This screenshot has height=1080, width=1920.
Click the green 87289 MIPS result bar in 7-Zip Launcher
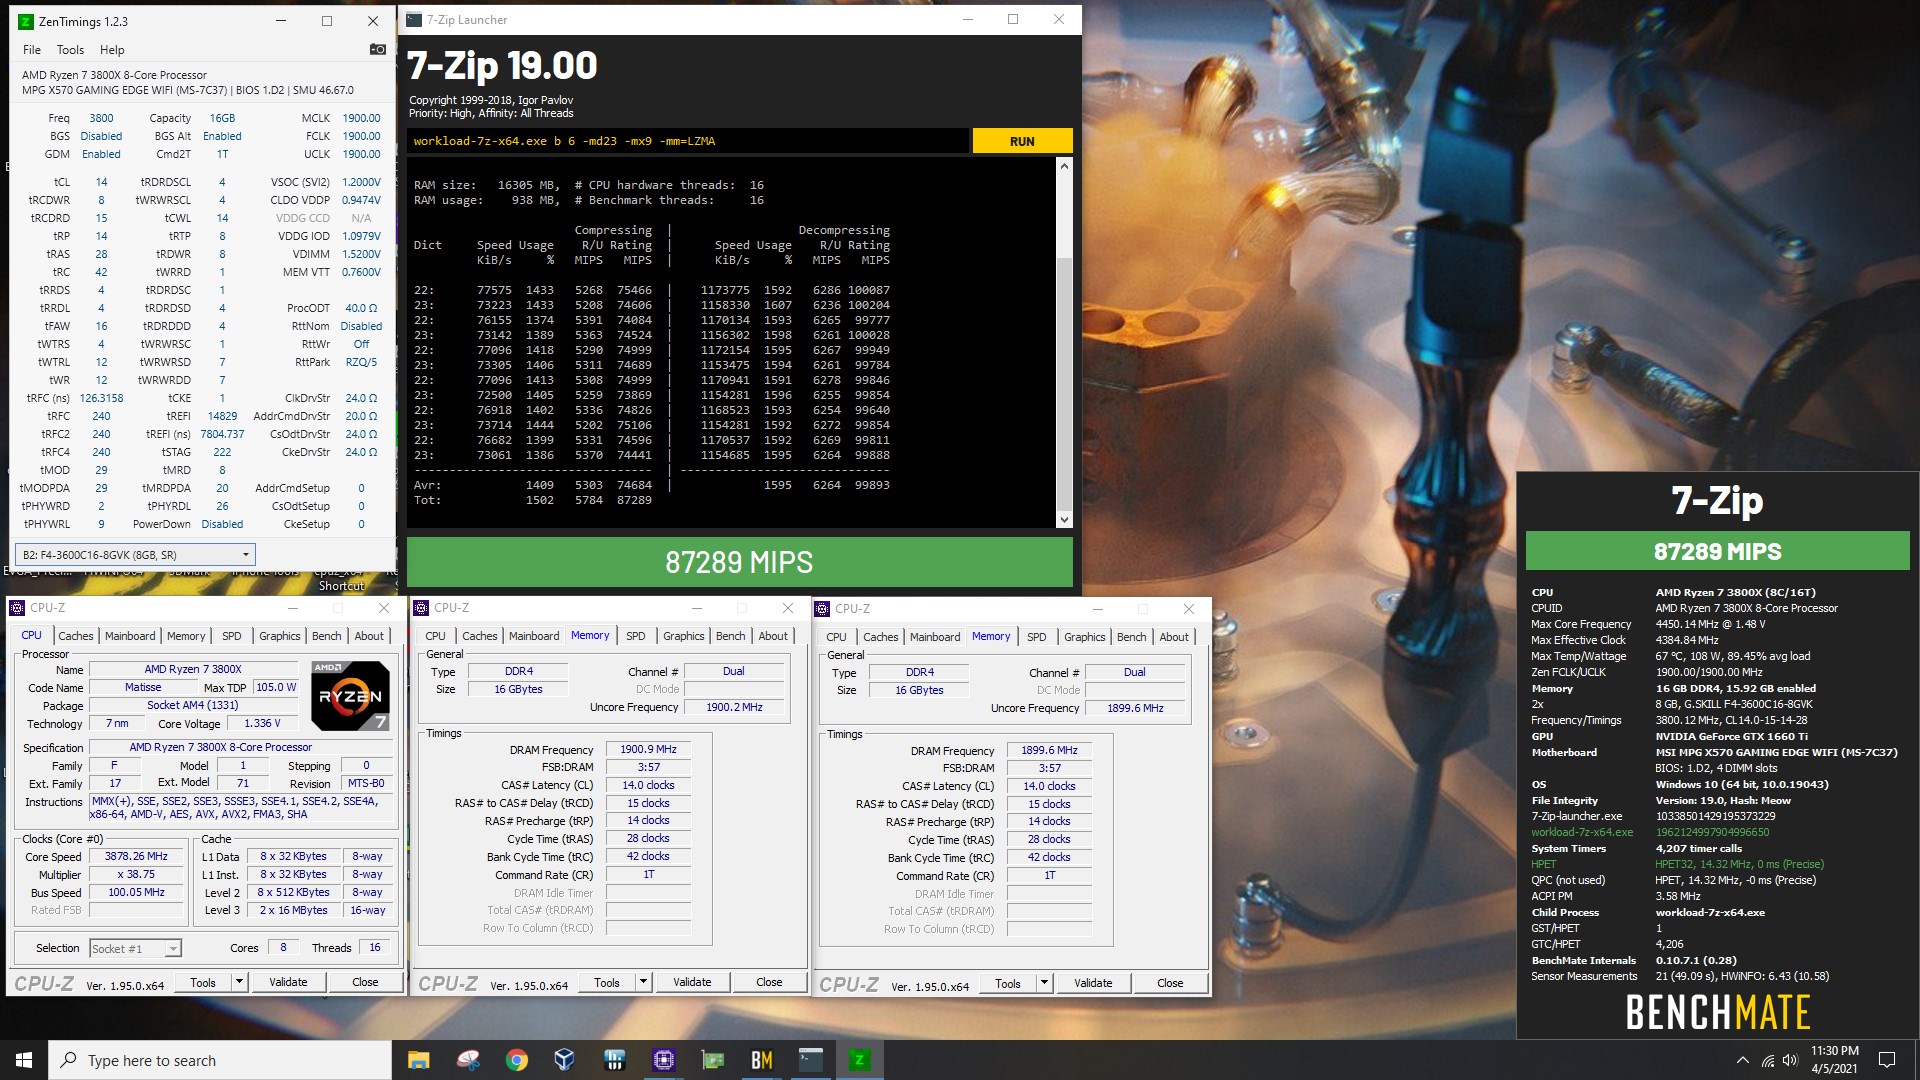(x=739, y=562)
